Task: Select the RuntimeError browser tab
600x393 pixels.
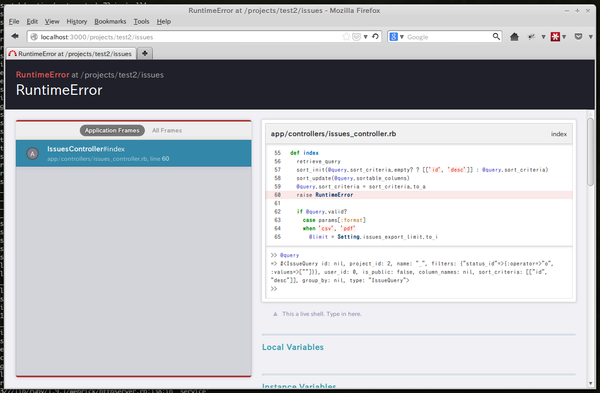Action: tap(71, 54)
